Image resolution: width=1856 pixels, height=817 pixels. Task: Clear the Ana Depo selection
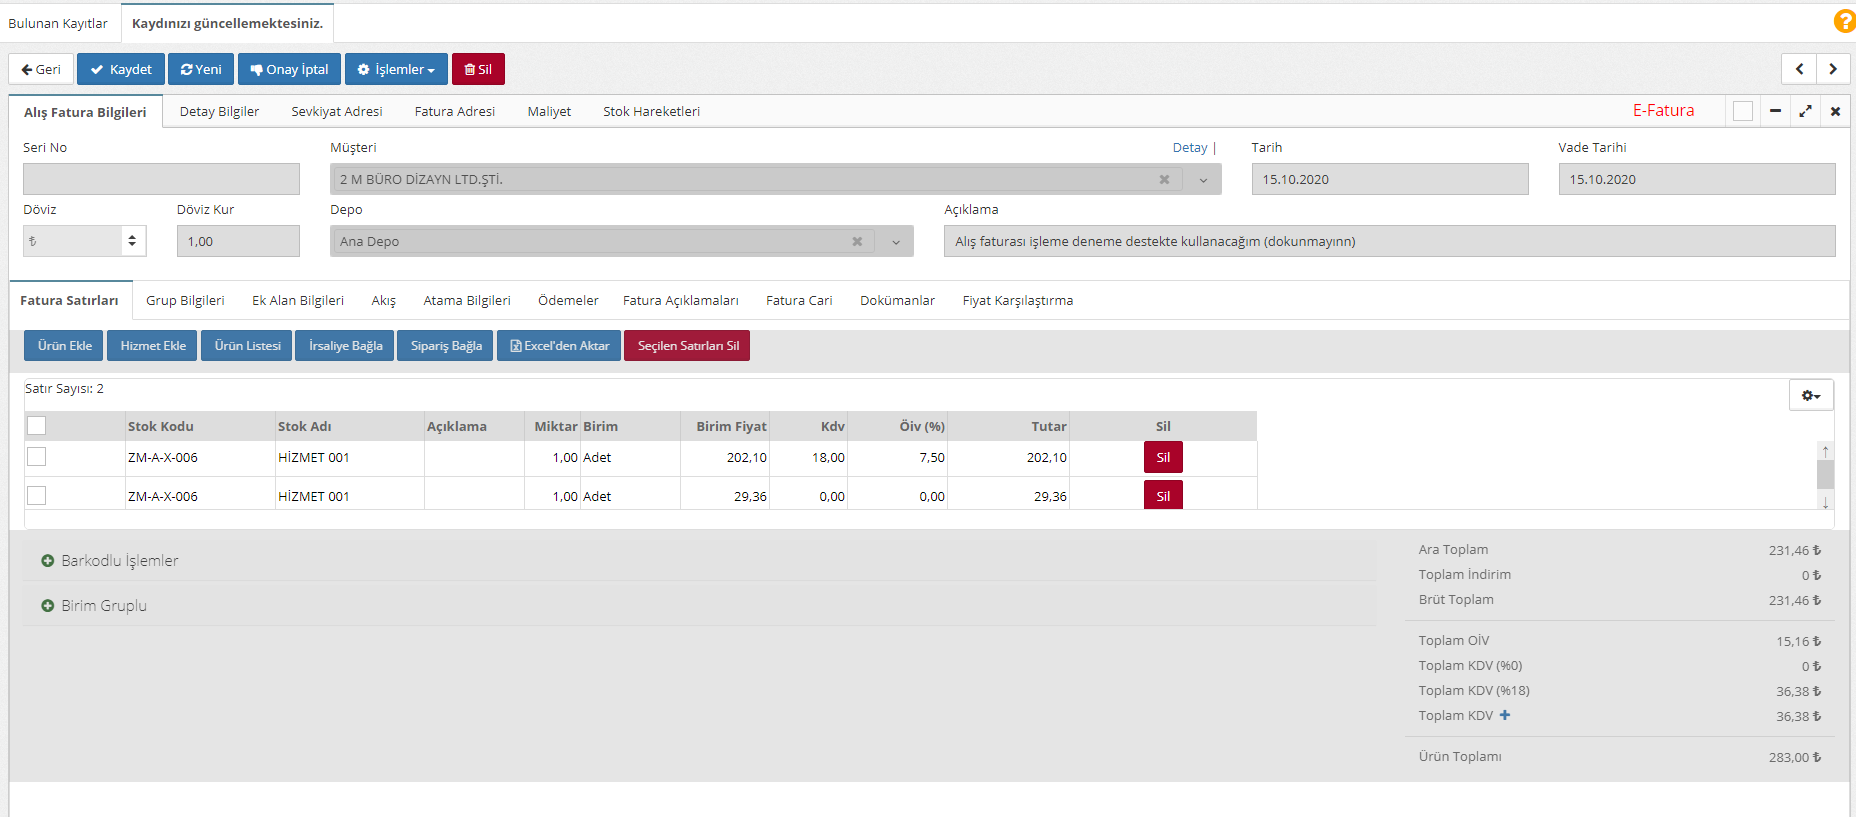[857, 242]
